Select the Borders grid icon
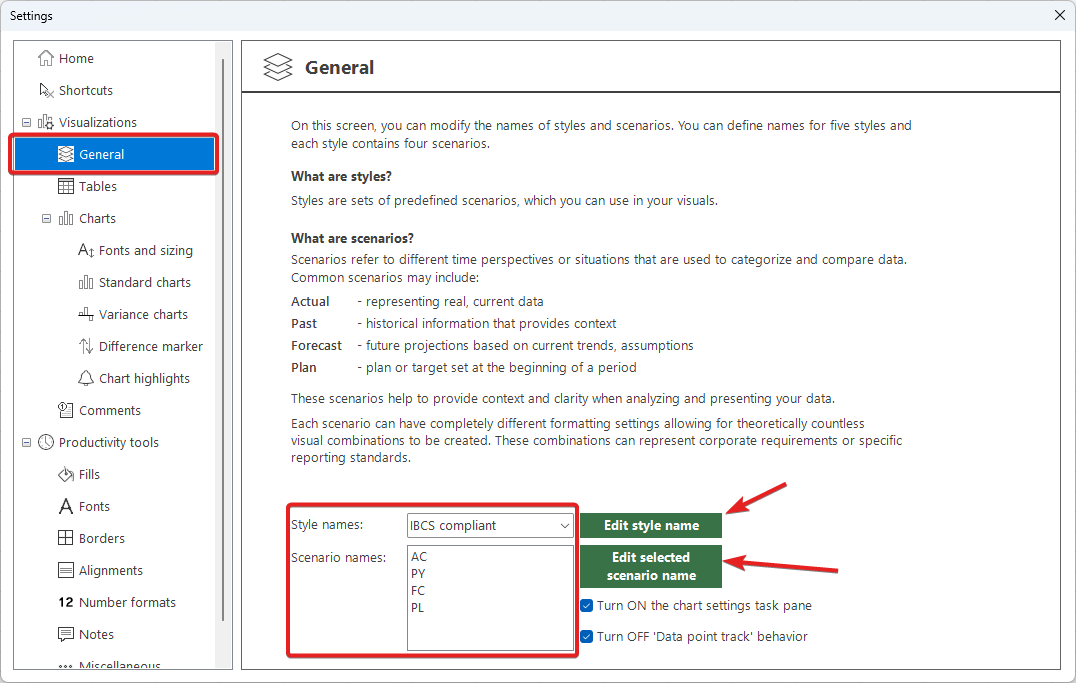This screenshot has height=683, width=1076. point(66,539)
